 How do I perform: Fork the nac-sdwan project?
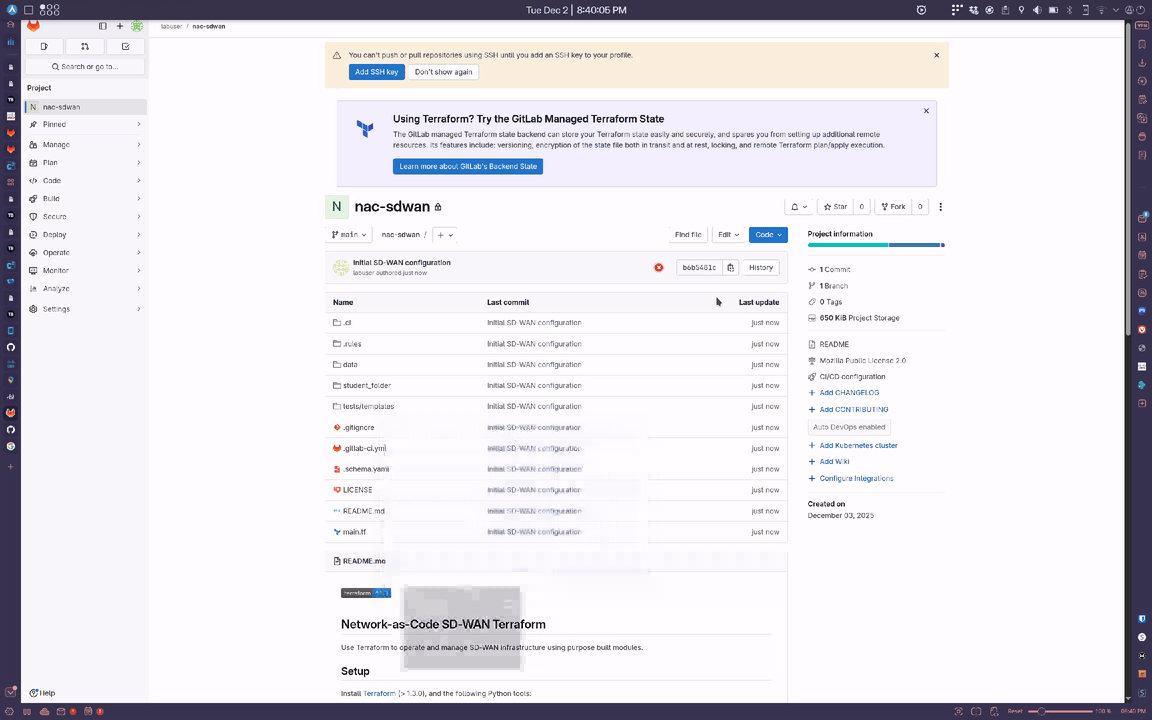893,206
